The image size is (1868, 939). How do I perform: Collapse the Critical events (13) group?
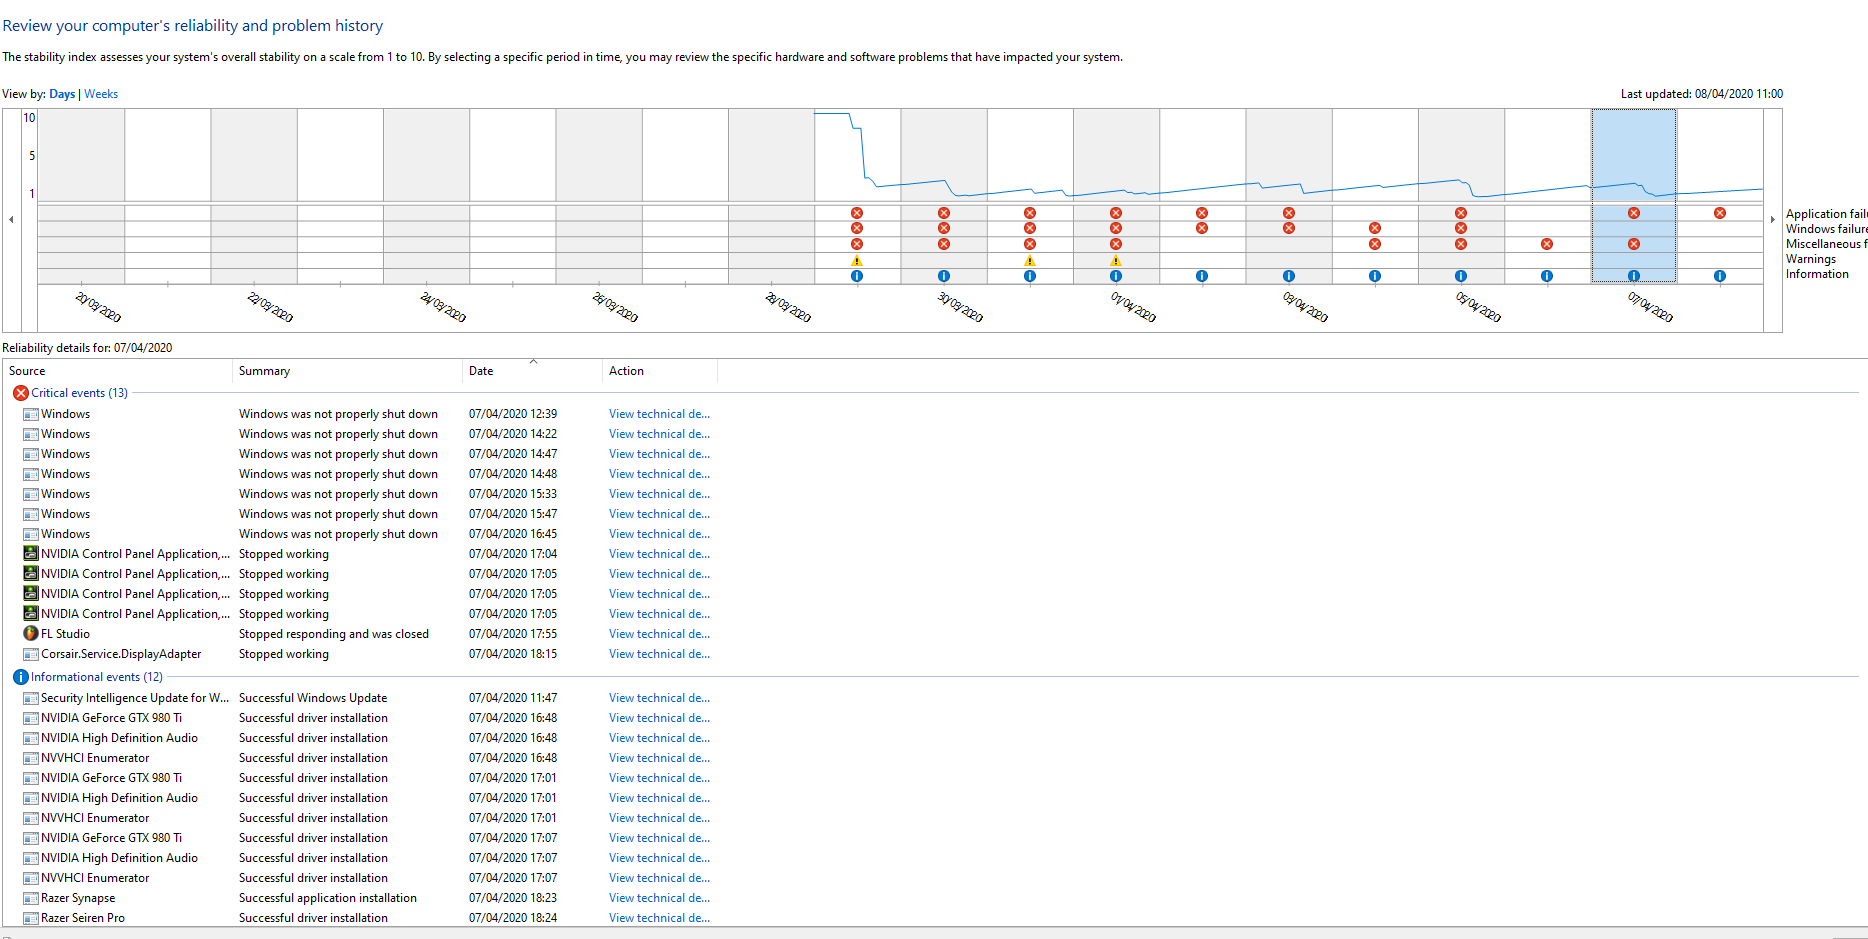[79, 393]
